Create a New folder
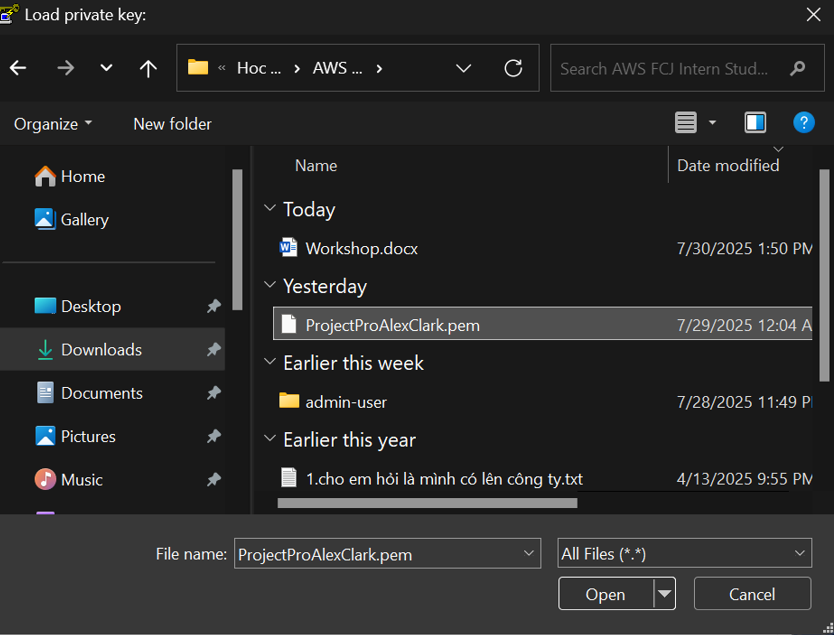The width and height of the screenshot is (834, 635). coord(172,124)
